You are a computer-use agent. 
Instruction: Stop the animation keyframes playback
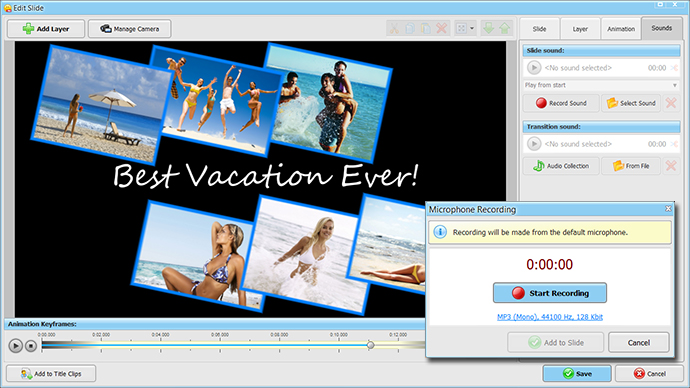click(x=31, y=346)
